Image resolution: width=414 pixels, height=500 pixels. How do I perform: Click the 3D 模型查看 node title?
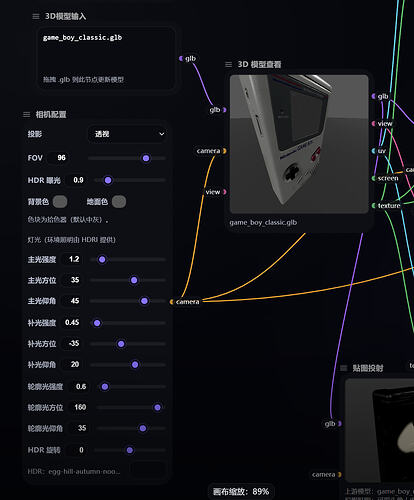coord(259,64)
